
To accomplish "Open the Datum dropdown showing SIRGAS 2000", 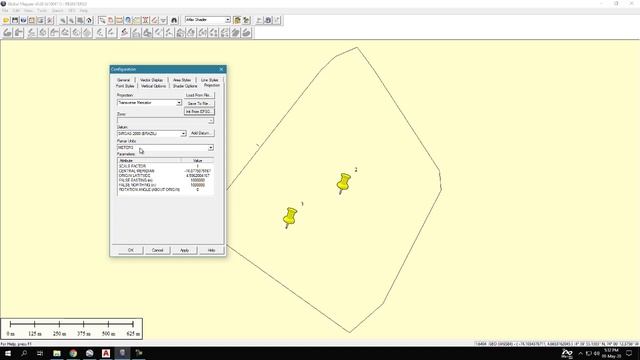I will [x=152, y=133].
